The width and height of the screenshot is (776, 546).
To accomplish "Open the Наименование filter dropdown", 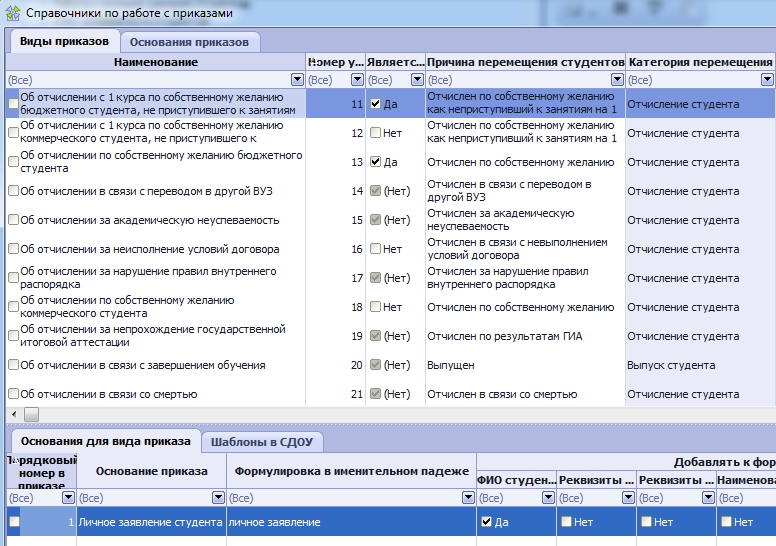I will click(297, 79).
